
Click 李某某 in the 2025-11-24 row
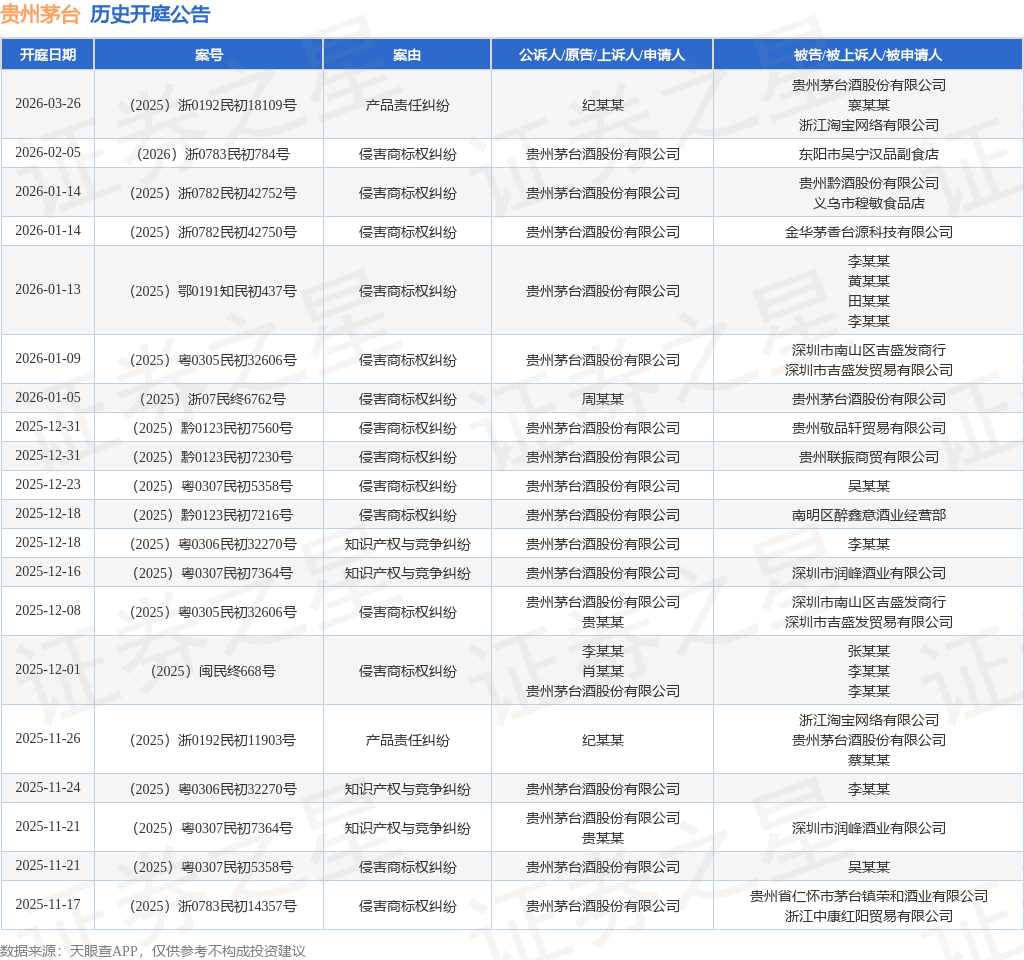click(x=868, y=790)
